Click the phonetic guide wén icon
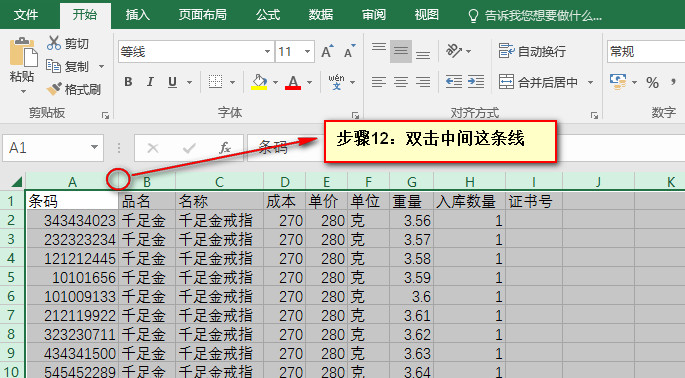The height and width of the screenshot is (378, 685). [336, 82]
